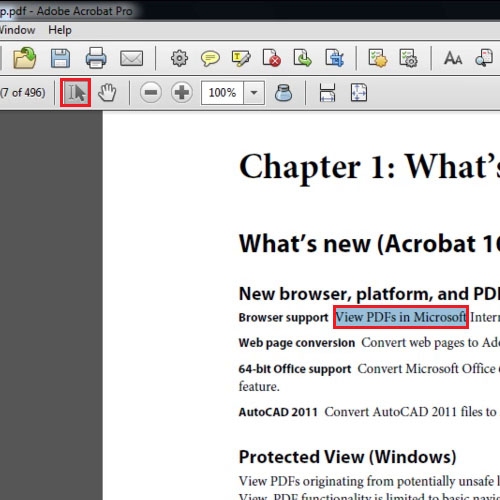Viewport: 500px width, 500px height.
Task: Save the document with floppy disk icon
Action: [x=60, y=58]
